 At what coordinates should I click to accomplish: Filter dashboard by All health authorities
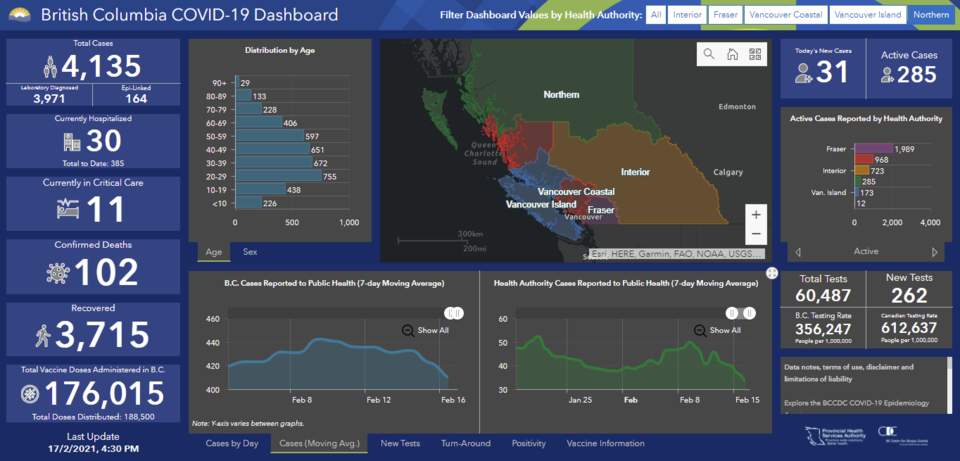tap(656, 15)
